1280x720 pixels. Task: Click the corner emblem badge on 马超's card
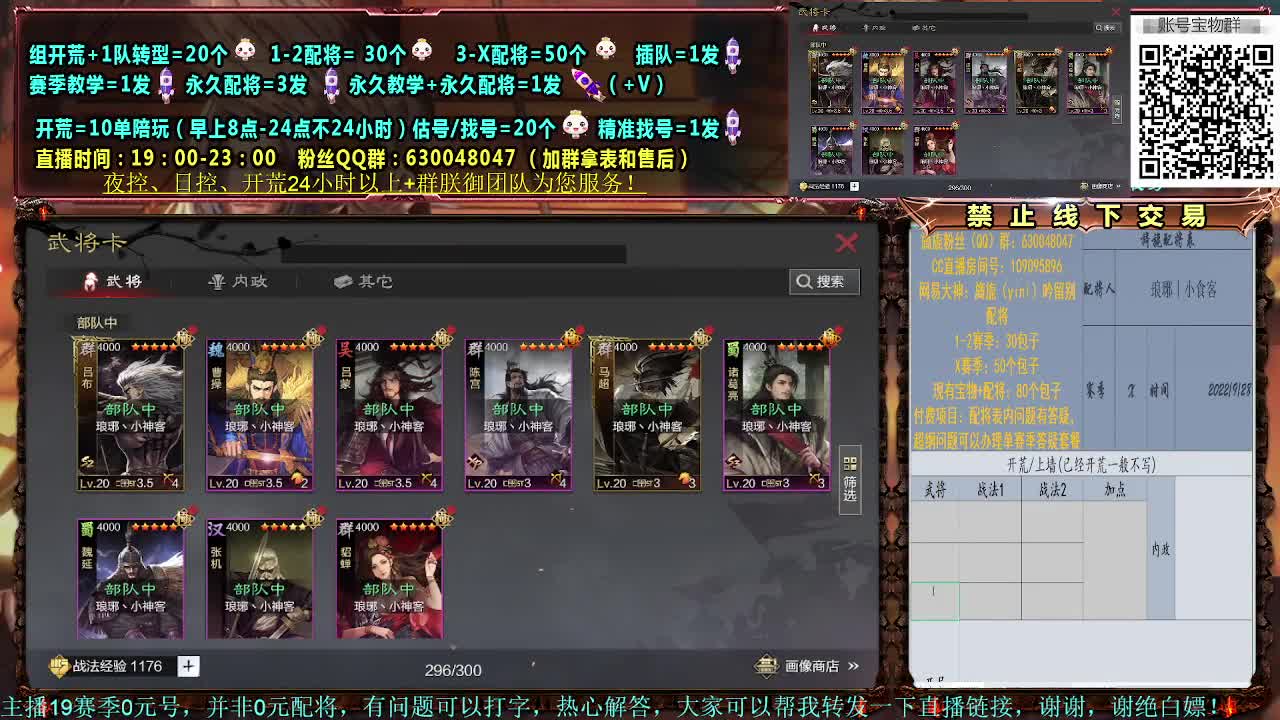coord(700,337)
